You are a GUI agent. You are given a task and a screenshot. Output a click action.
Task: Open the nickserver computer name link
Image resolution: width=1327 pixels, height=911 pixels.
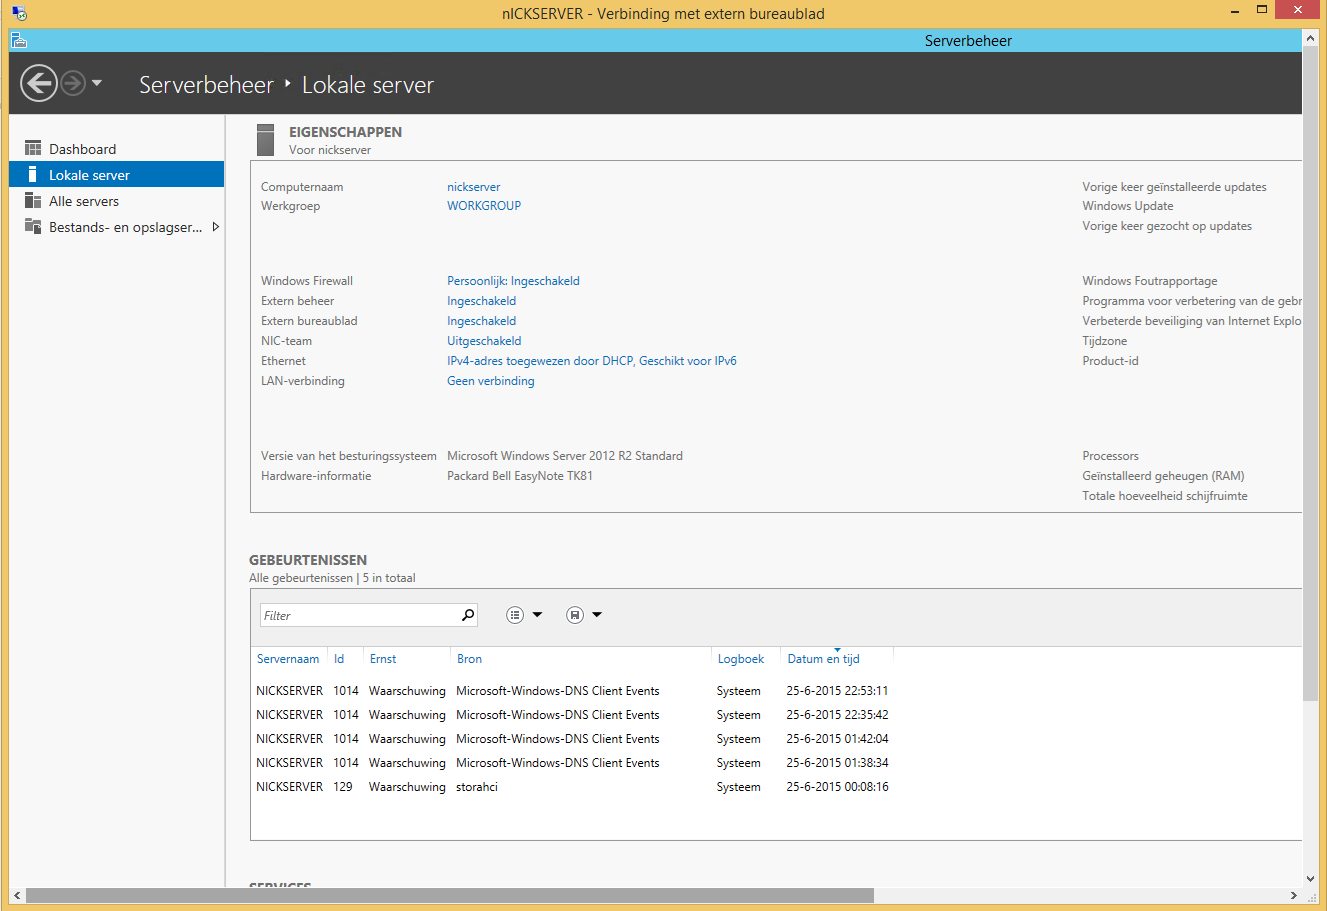(x=473, y=187)
